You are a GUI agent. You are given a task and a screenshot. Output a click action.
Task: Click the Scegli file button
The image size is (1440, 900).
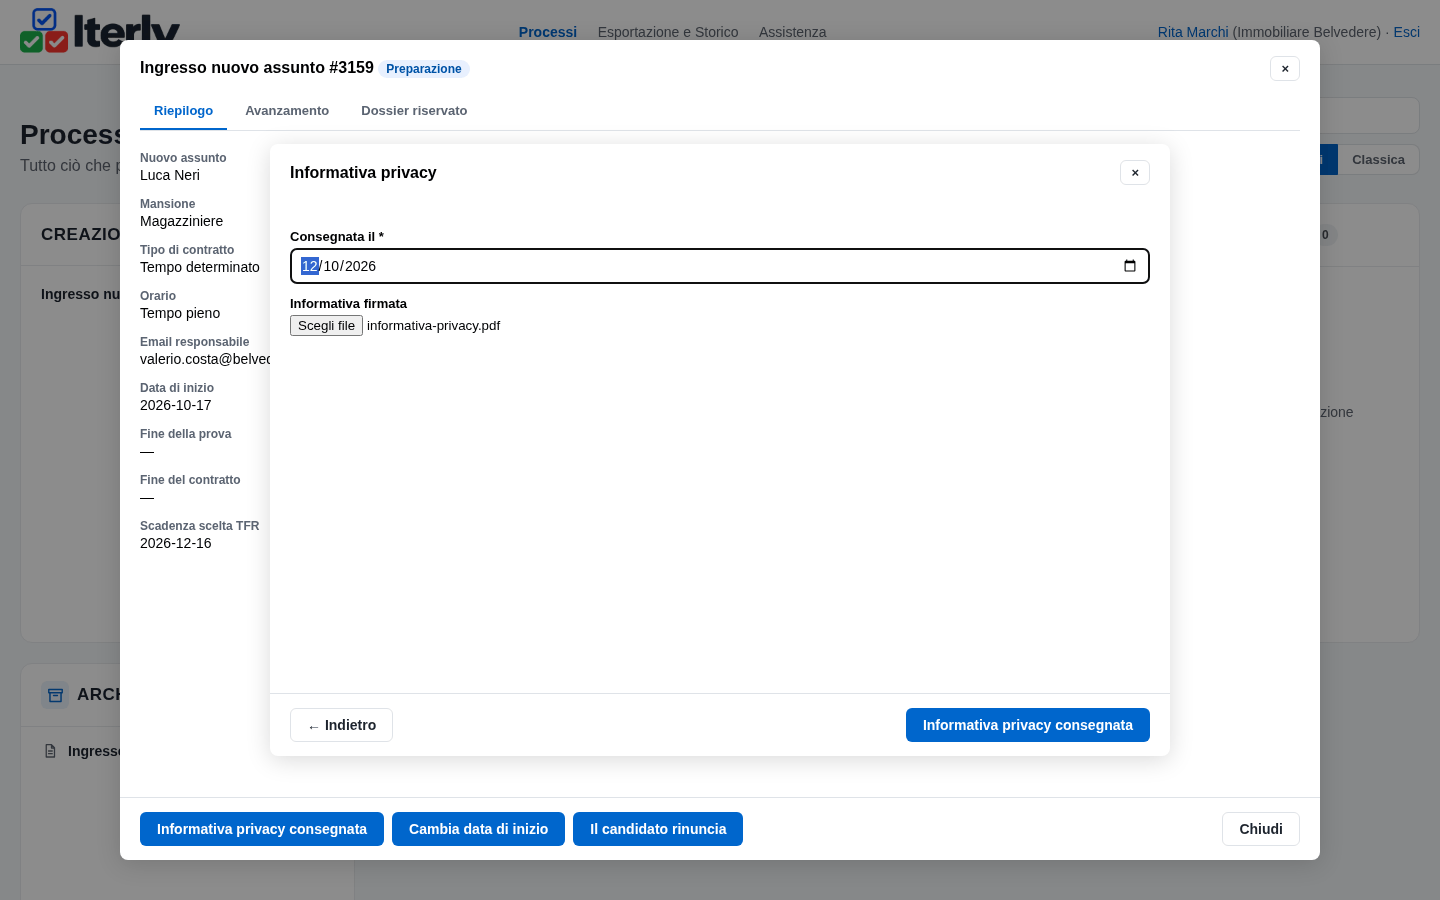(326, 326)
